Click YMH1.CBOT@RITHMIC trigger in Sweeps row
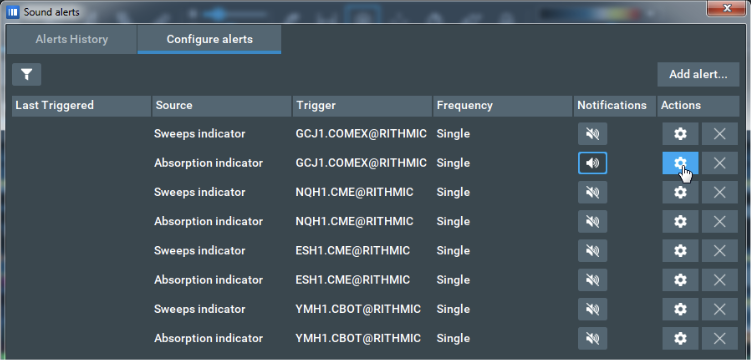Viewport: 751px width, 360px height. click(x=358, y=309)
